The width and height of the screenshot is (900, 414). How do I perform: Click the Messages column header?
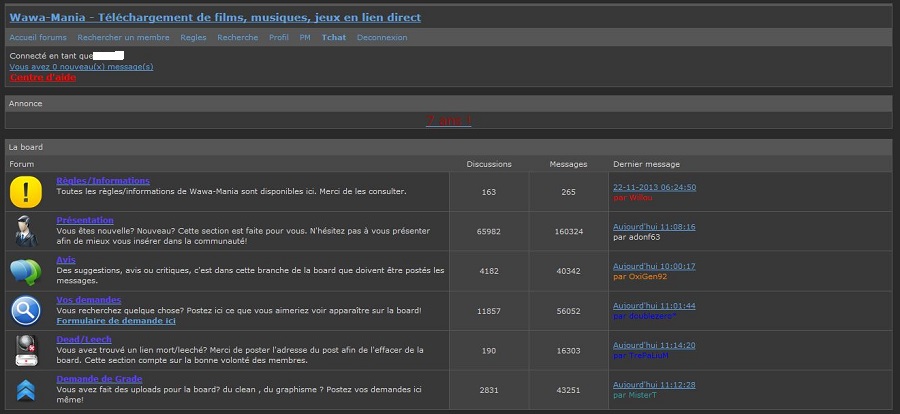(x=568, y=164)
